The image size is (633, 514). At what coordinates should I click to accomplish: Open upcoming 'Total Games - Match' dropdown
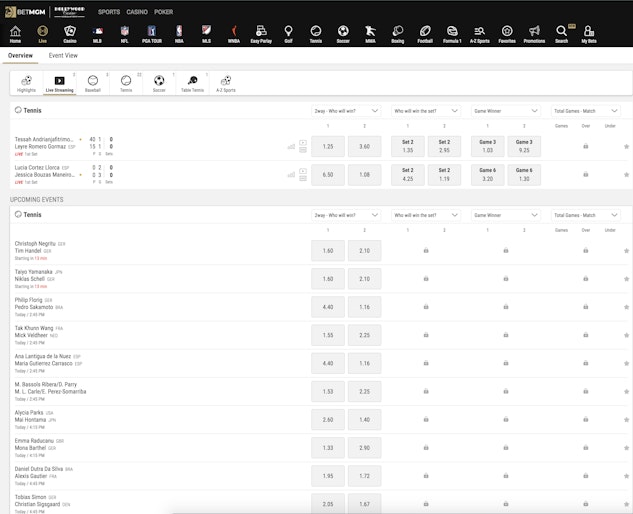coord(586,215)
